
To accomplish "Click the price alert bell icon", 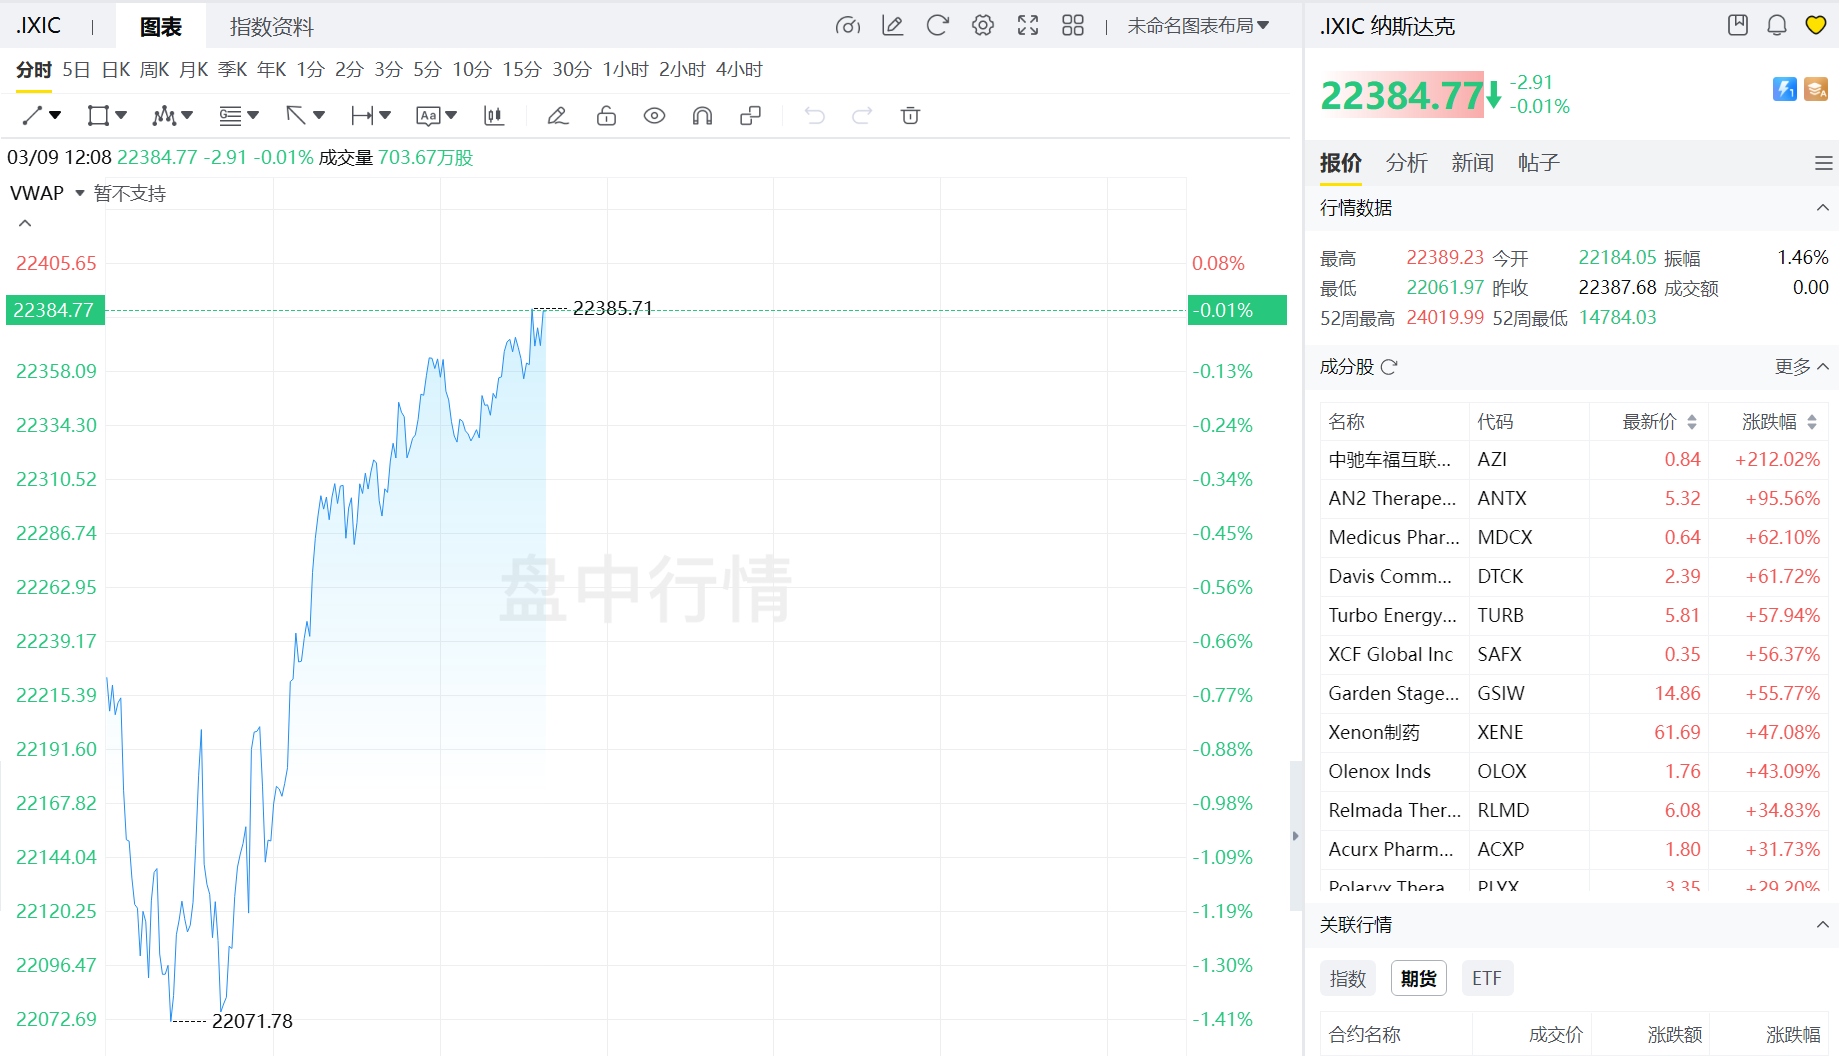I will [1777, 26].
